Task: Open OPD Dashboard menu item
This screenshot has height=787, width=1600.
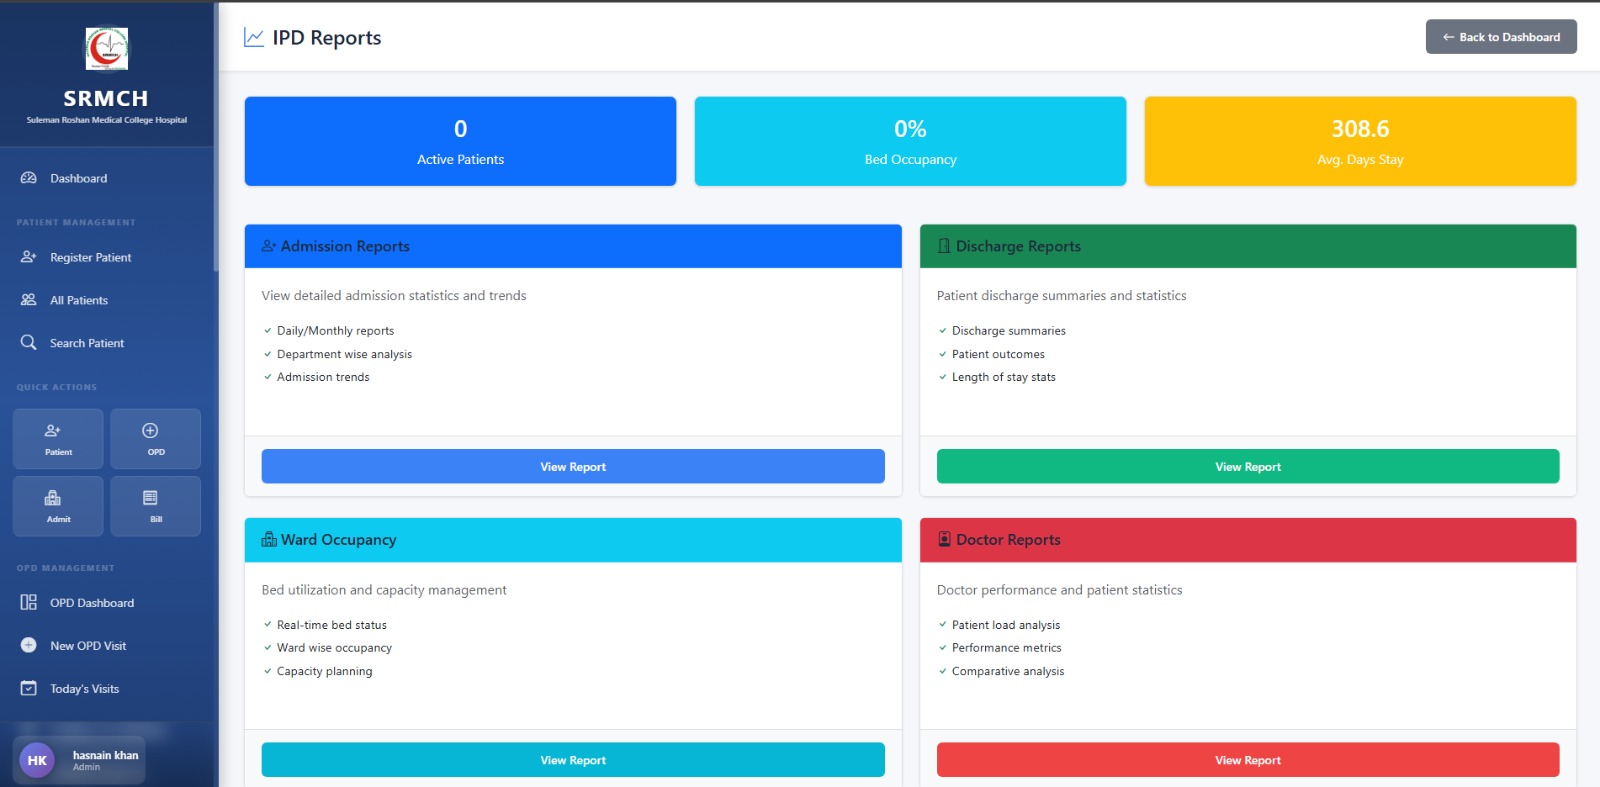Action: tap(107, 603)
